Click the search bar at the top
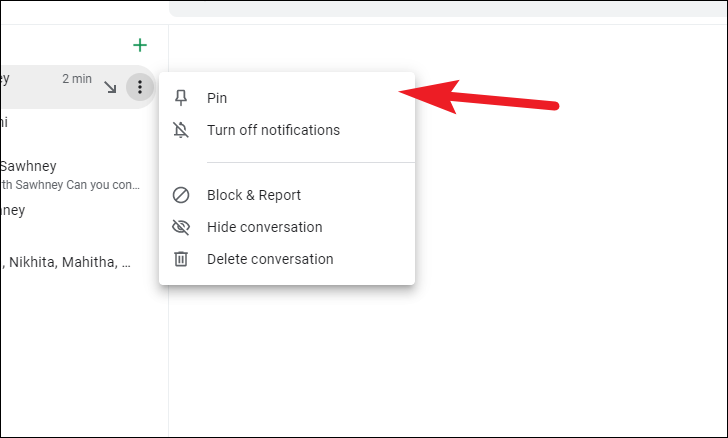728x438 pixels. (448, 8)
